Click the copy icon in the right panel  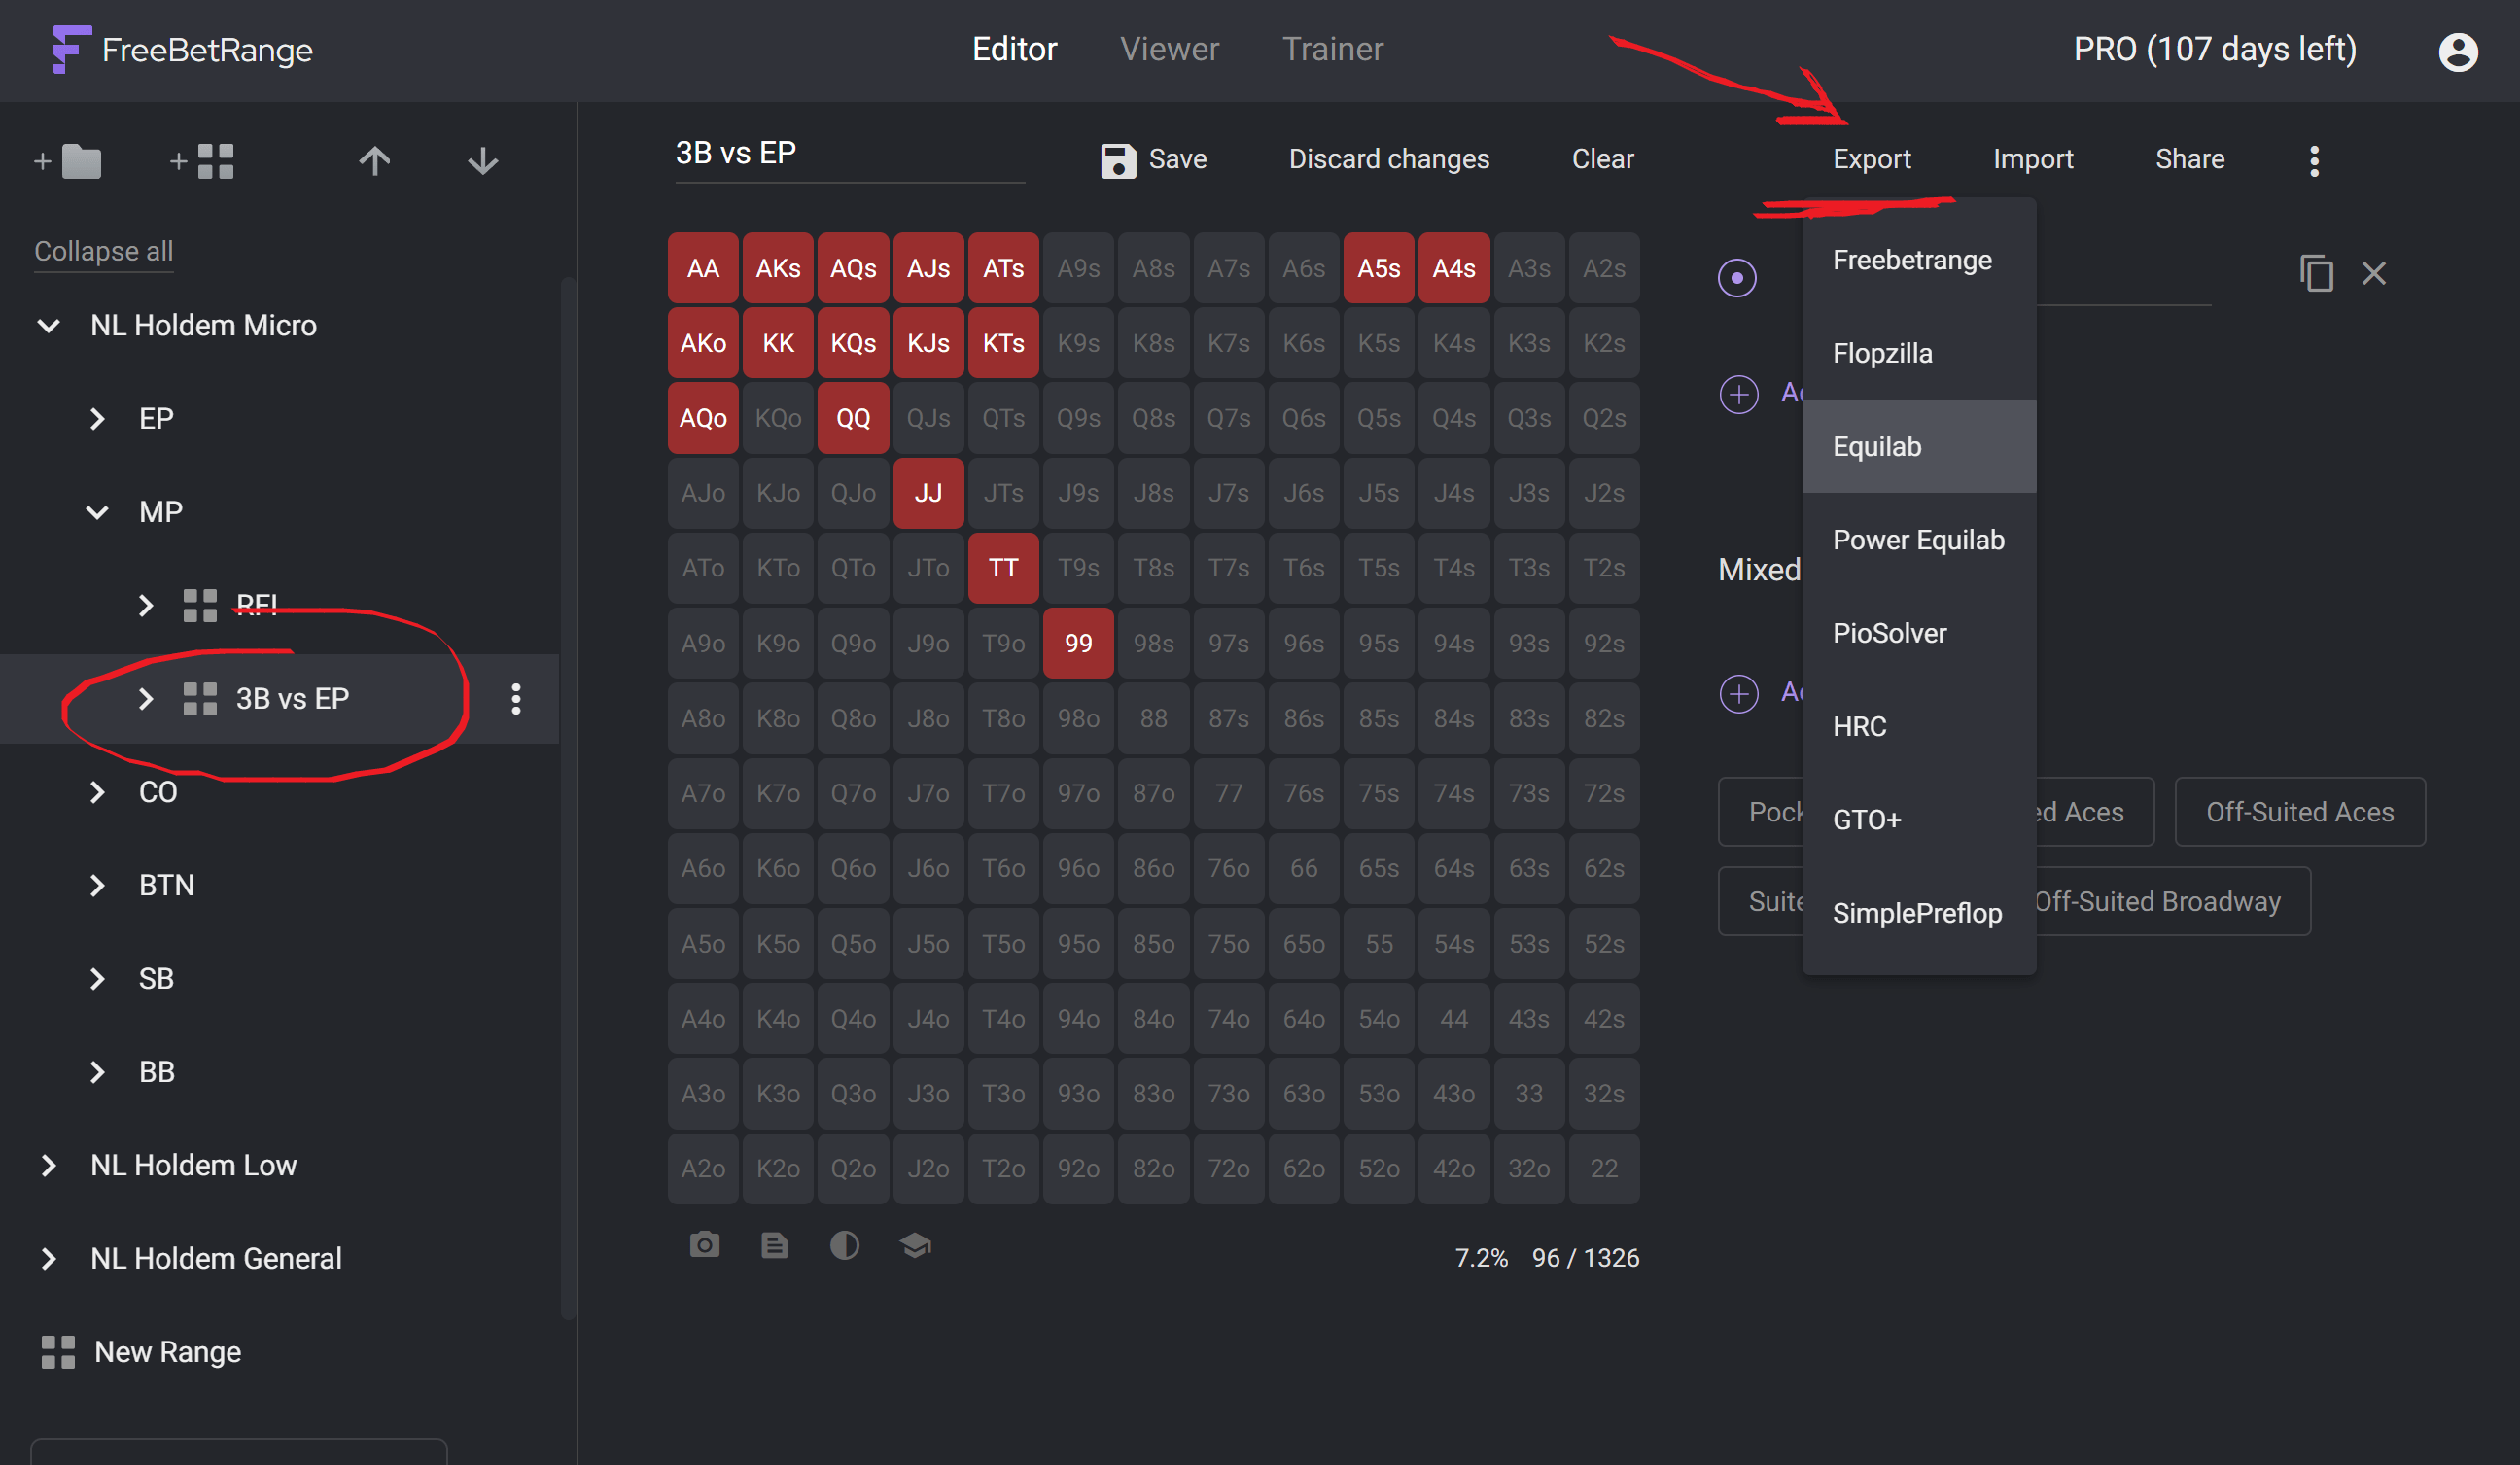coord(2316,273)
